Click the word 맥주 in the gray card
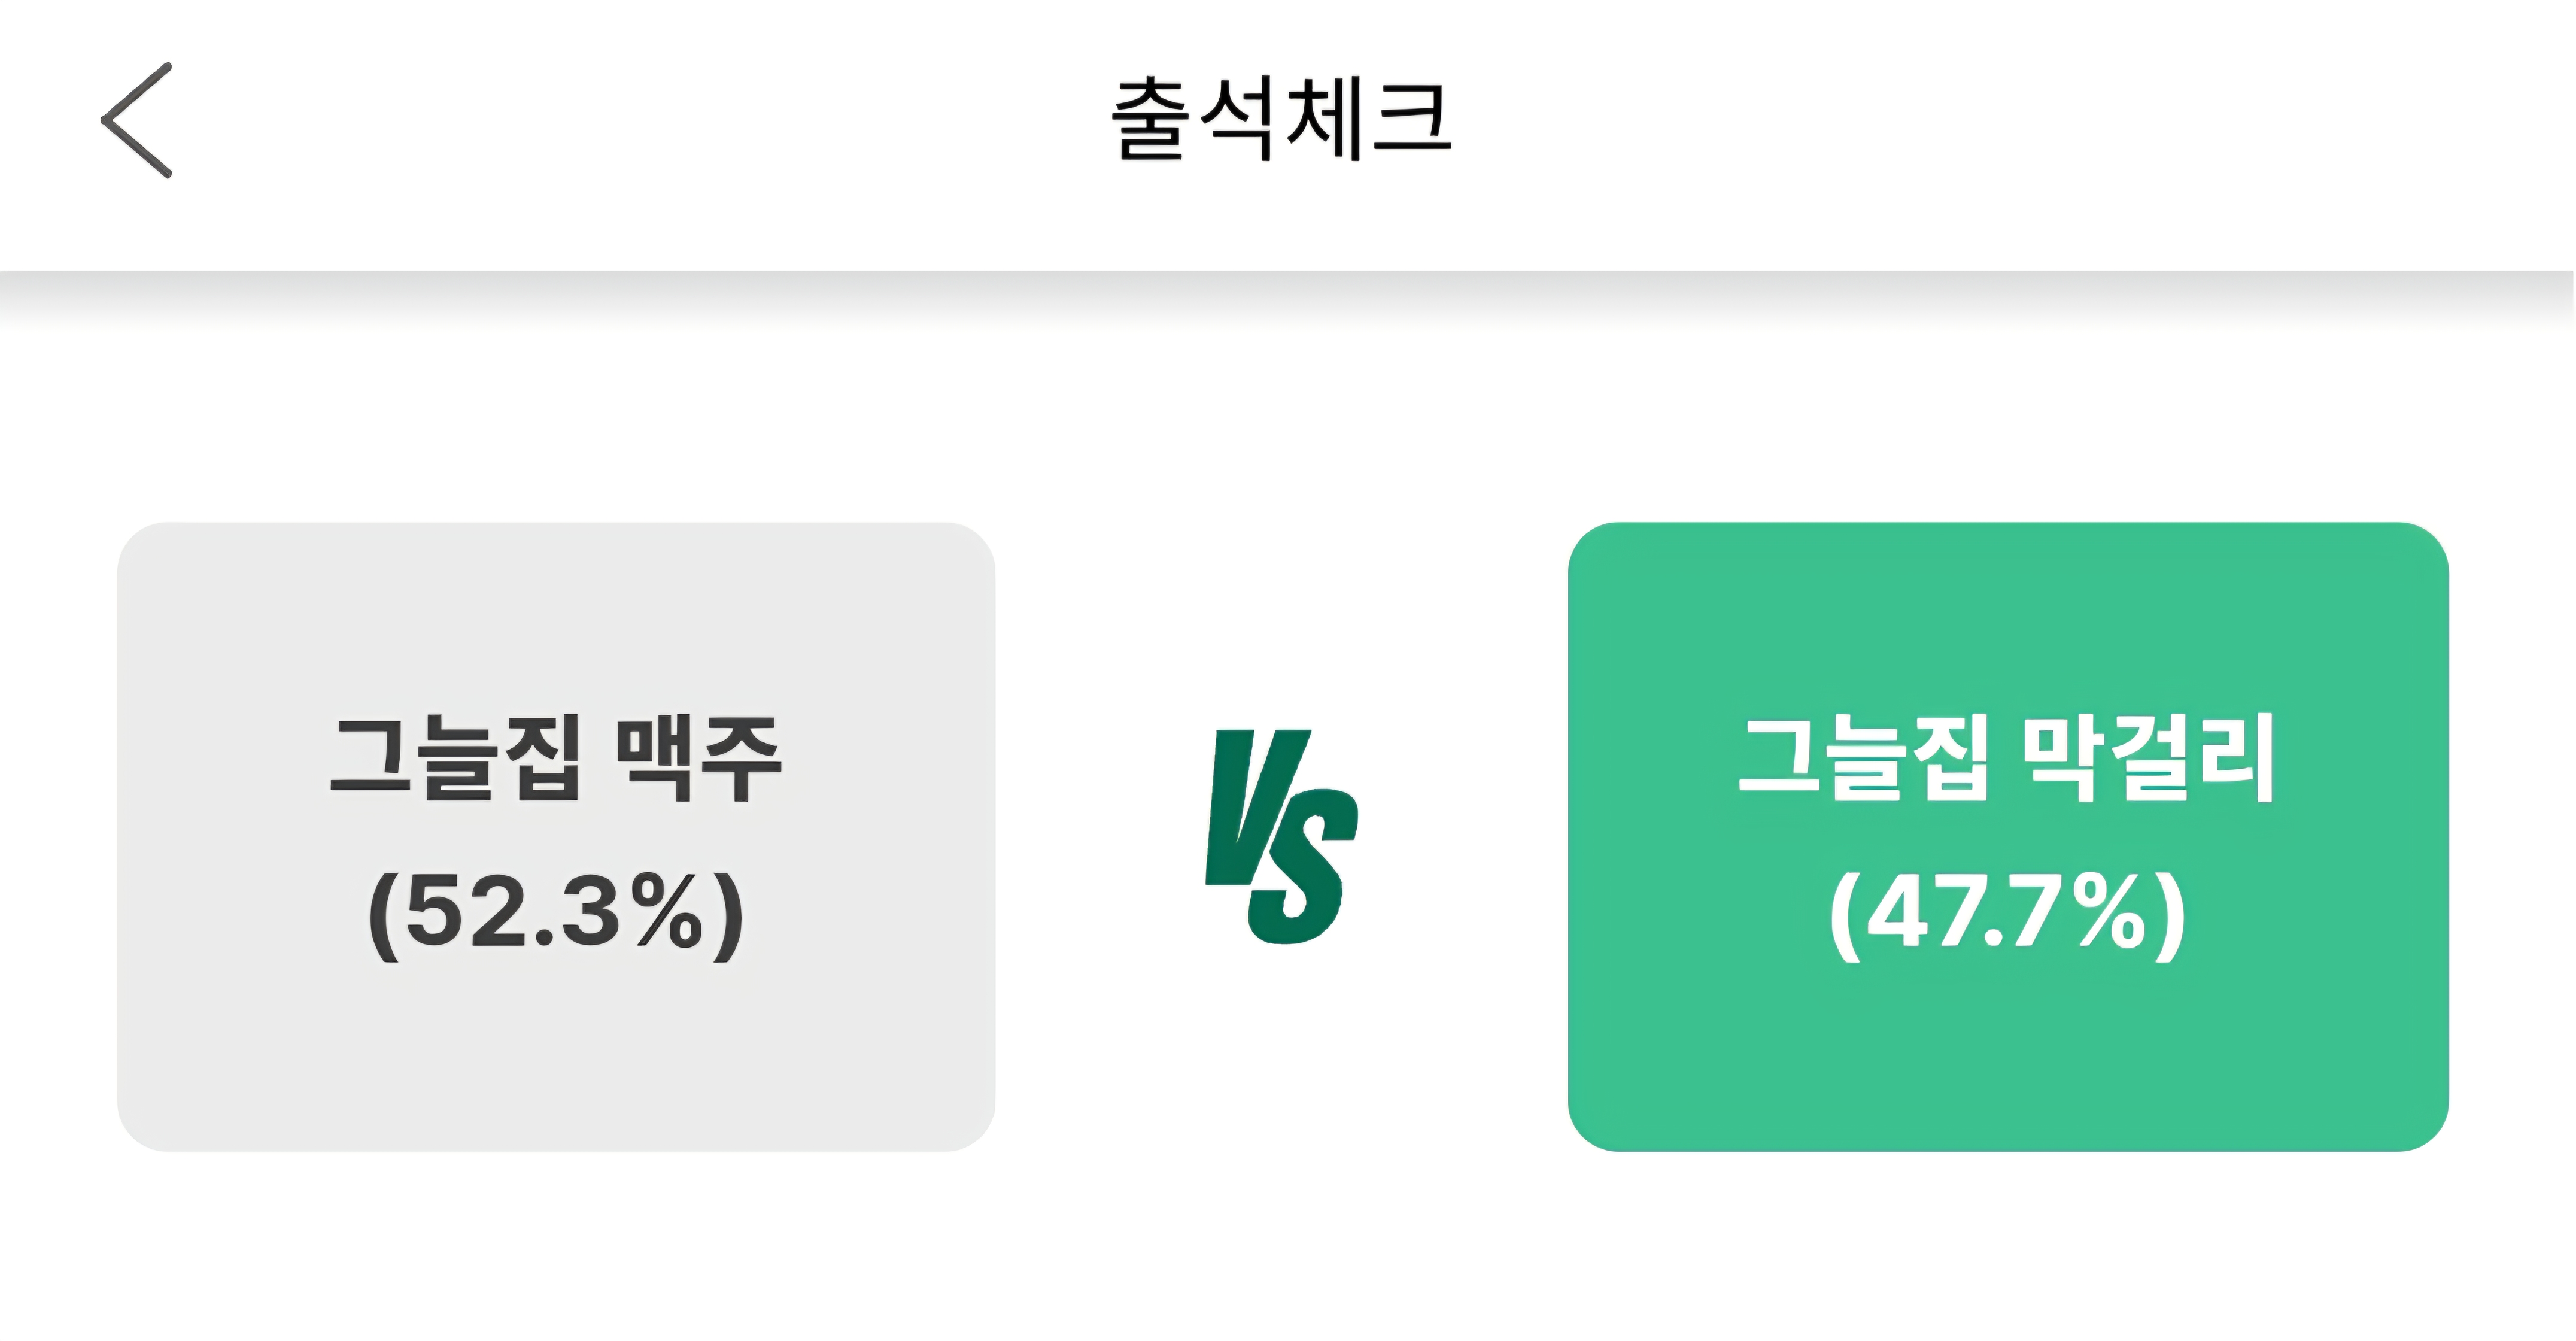This screenshot has width=2576, height=1341. [x=698, y=758]
